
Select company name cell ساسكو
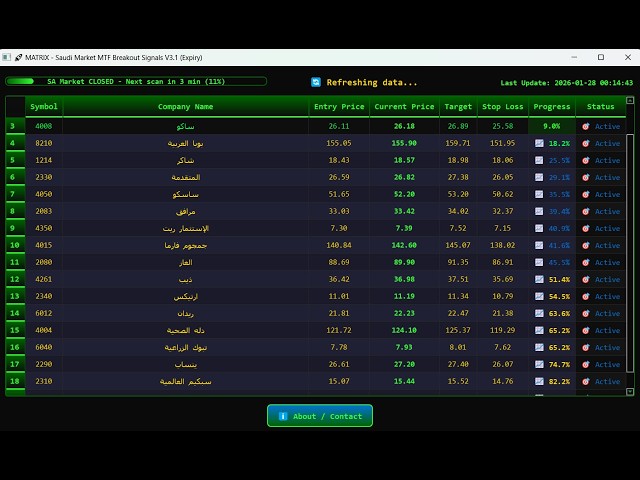[x=186, y=194]
